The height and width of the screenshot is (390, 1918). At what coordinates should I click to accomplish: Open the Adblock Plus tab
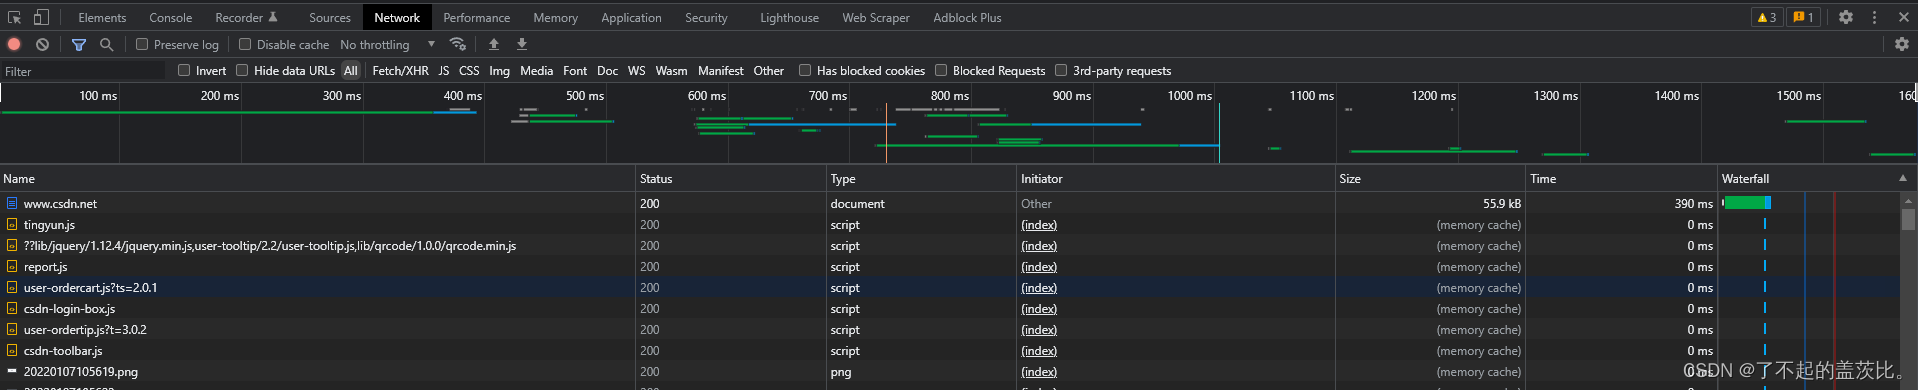(967, 17)
